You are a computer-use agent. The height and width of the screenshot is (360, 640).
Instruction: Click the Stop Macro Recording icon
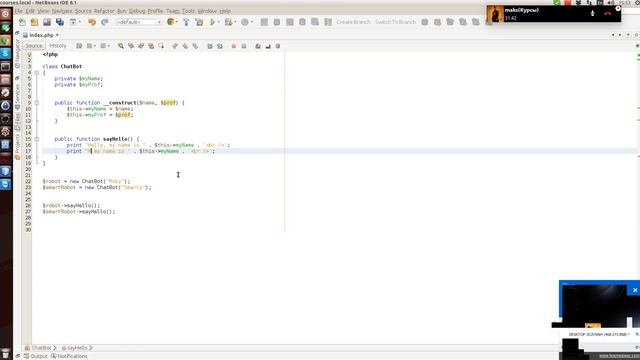244,46
